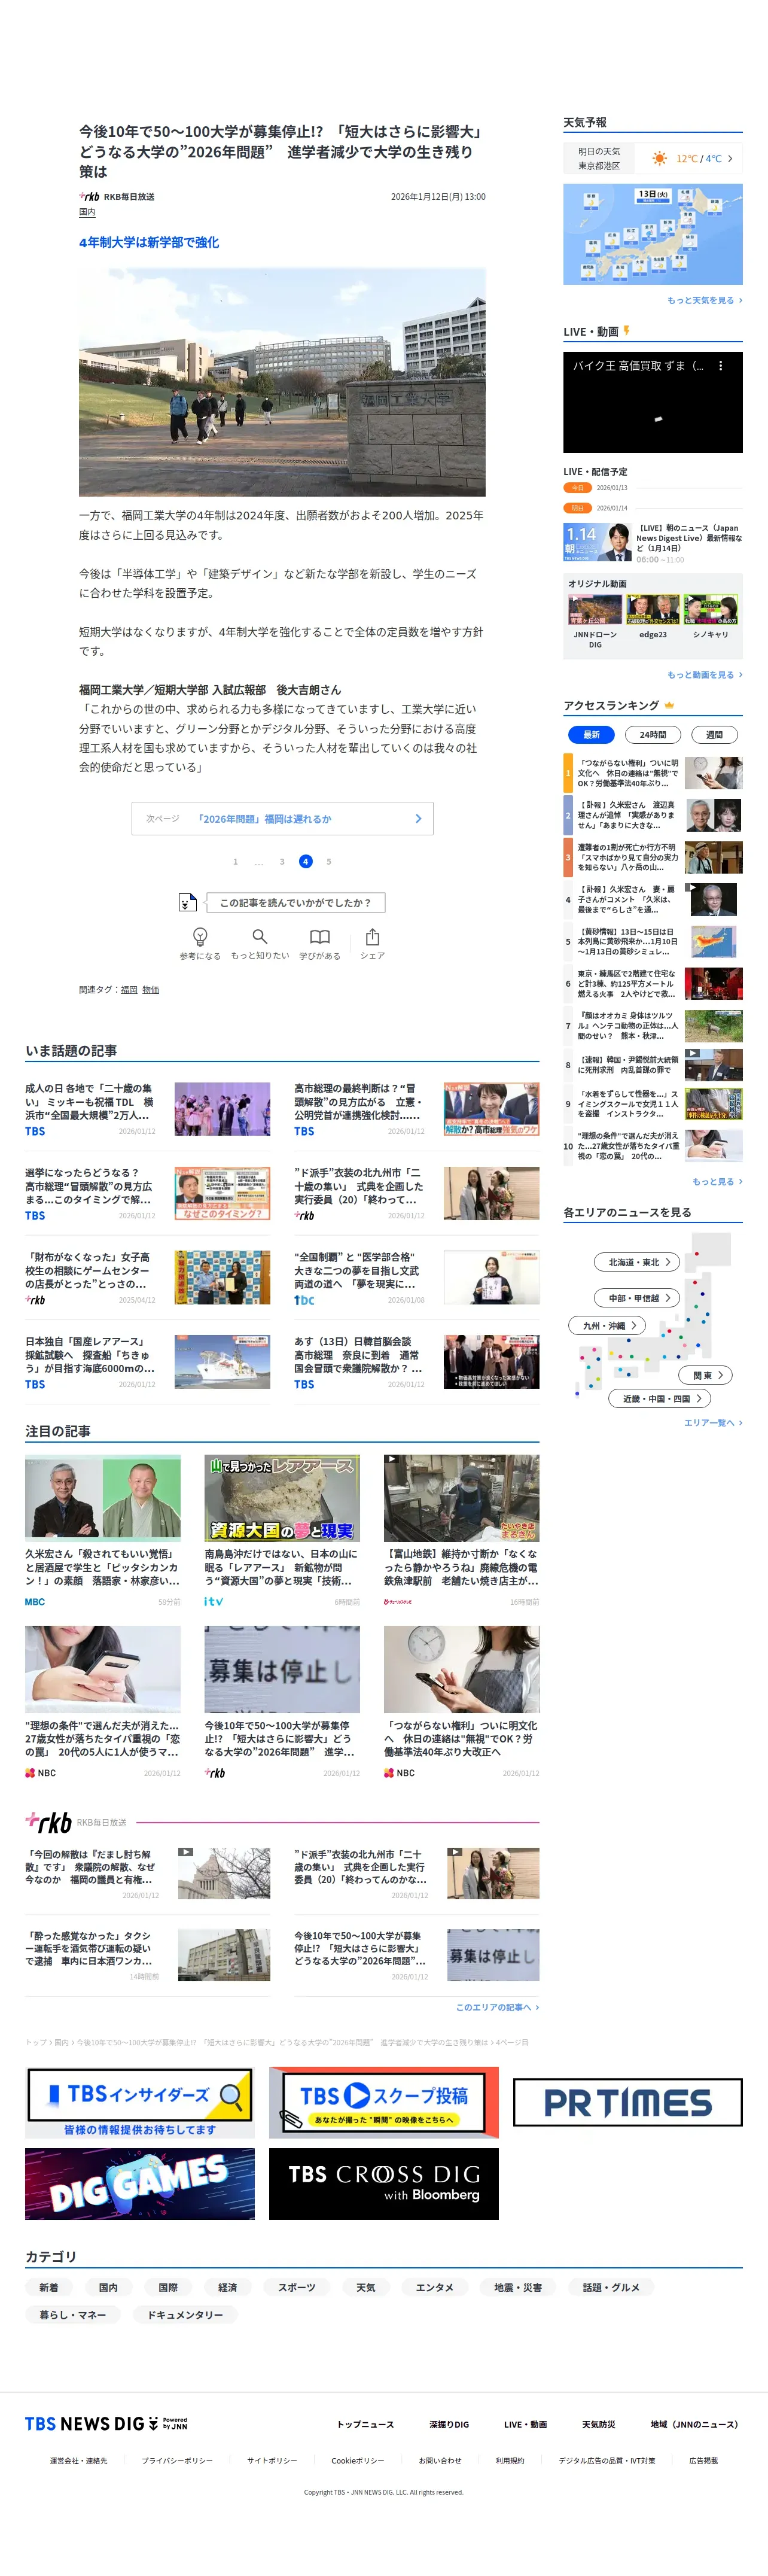Select the 最新 ranking tab
Screen dimensions: 768x2576
(591, 734)
